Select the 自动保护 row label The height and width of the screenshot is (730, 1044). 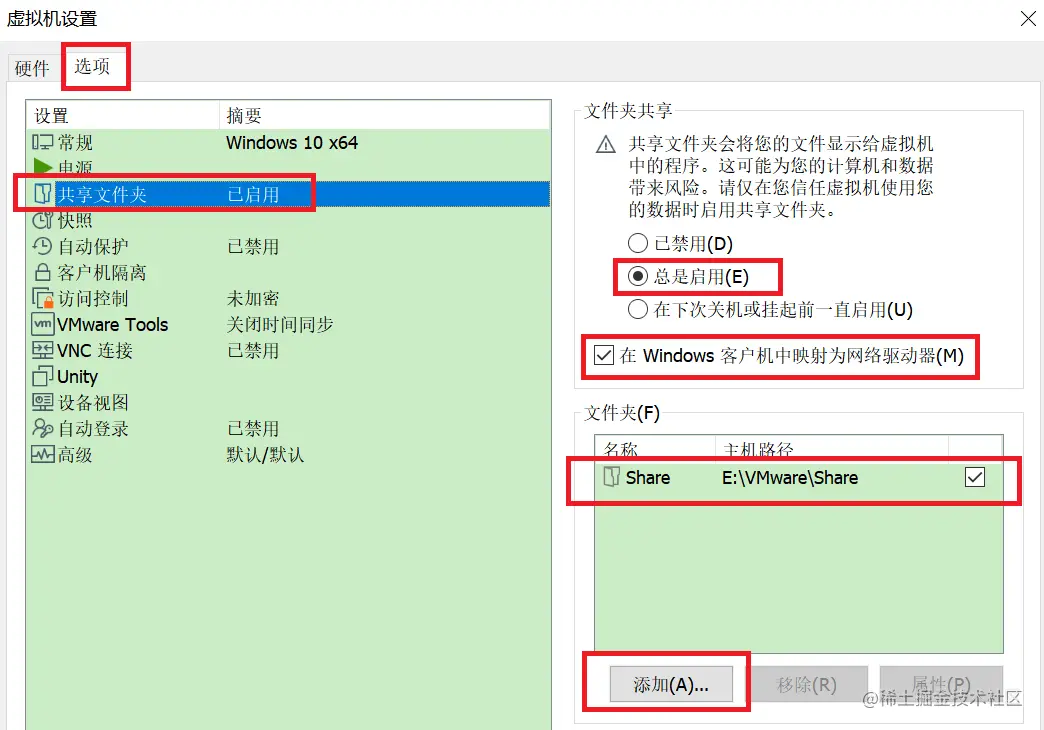coord(93,246)
